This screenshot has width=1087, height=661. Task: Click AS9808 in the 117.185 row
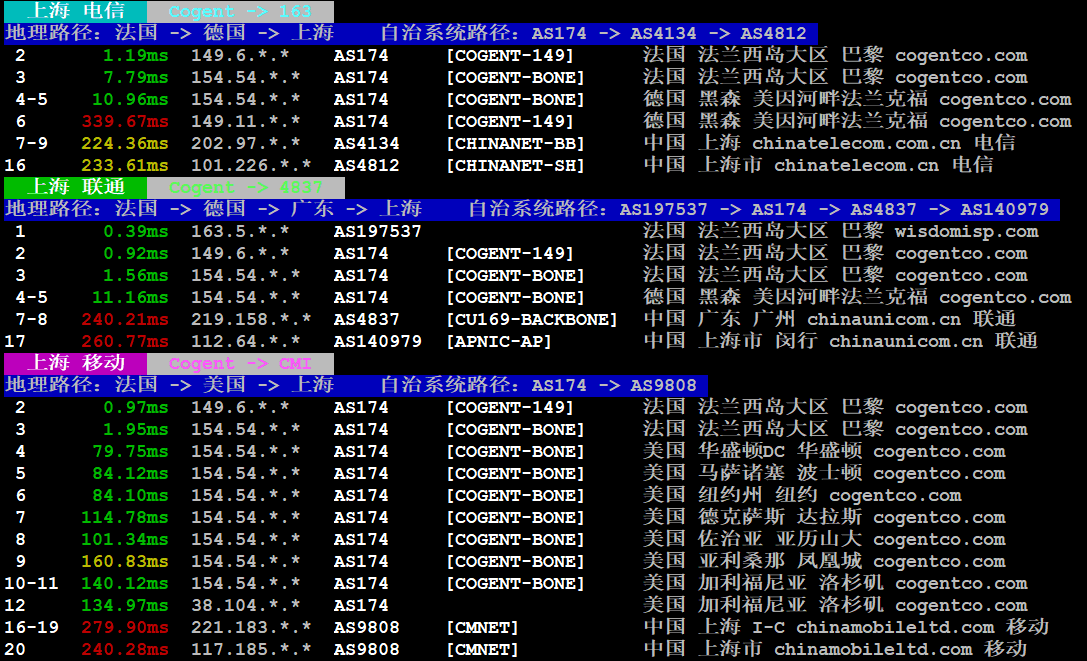point(366,650)
